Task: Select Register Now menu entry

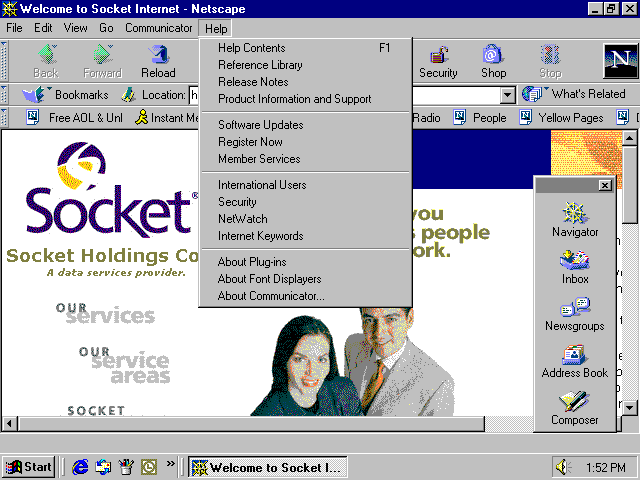Action: click(305, 142)
